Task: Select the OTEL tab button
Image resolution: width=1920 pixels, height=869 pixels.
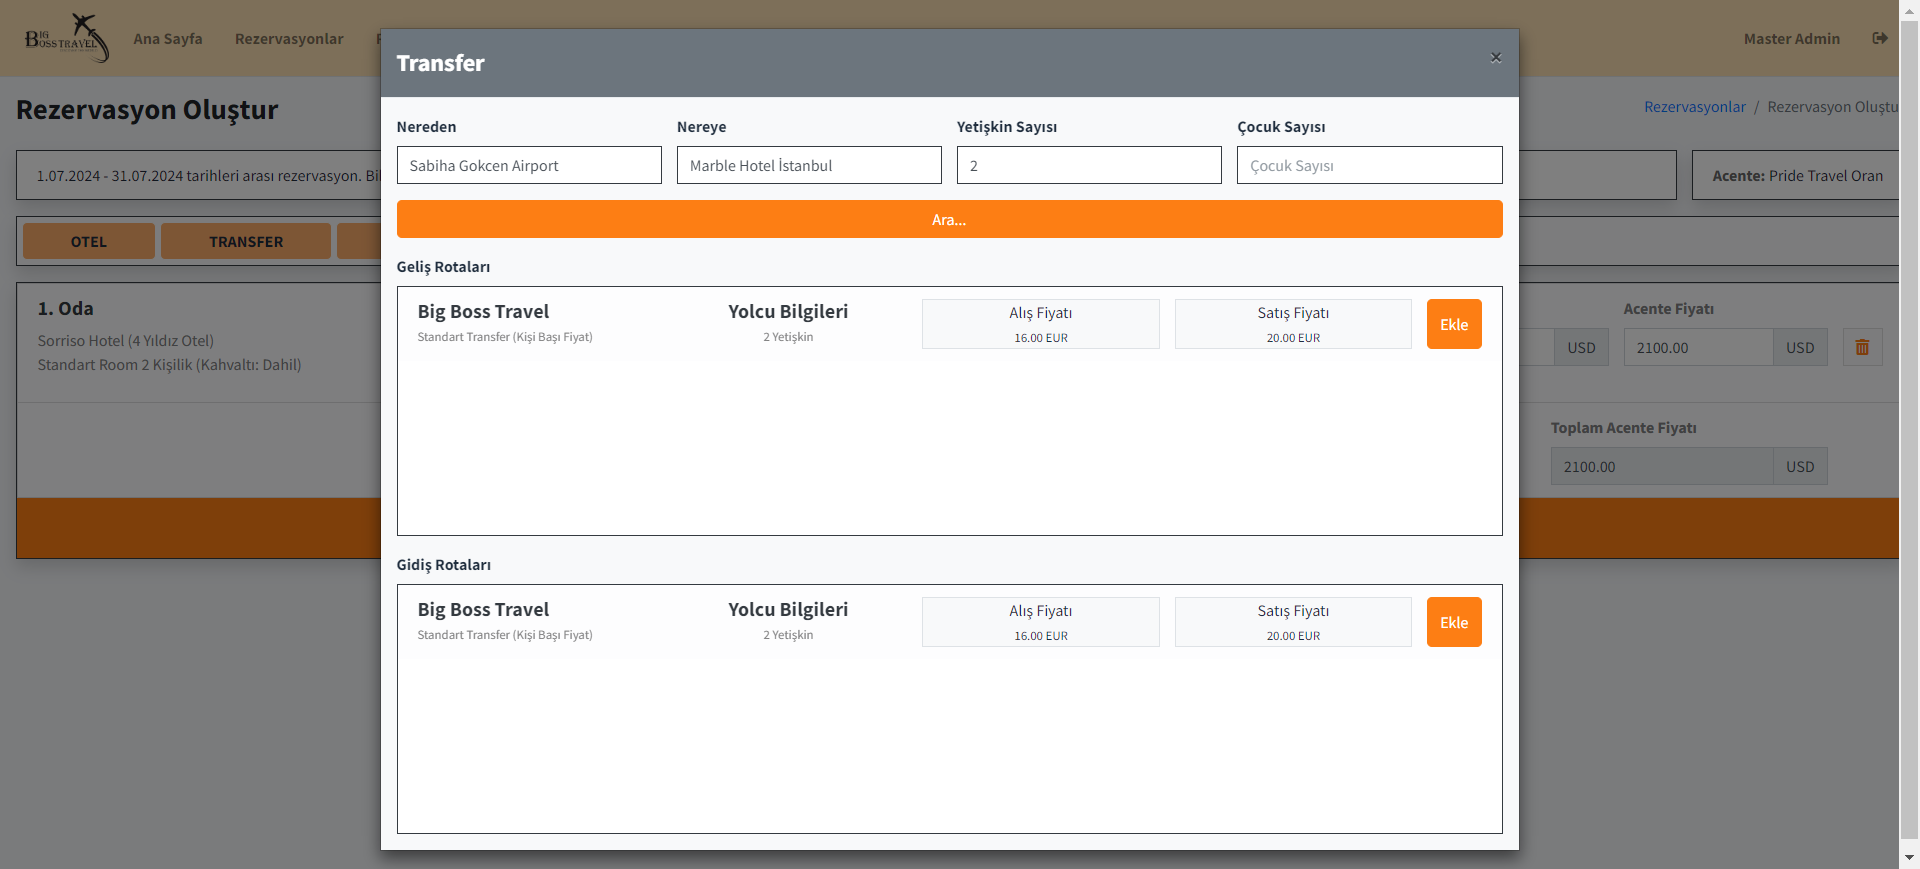Action: 89,241
